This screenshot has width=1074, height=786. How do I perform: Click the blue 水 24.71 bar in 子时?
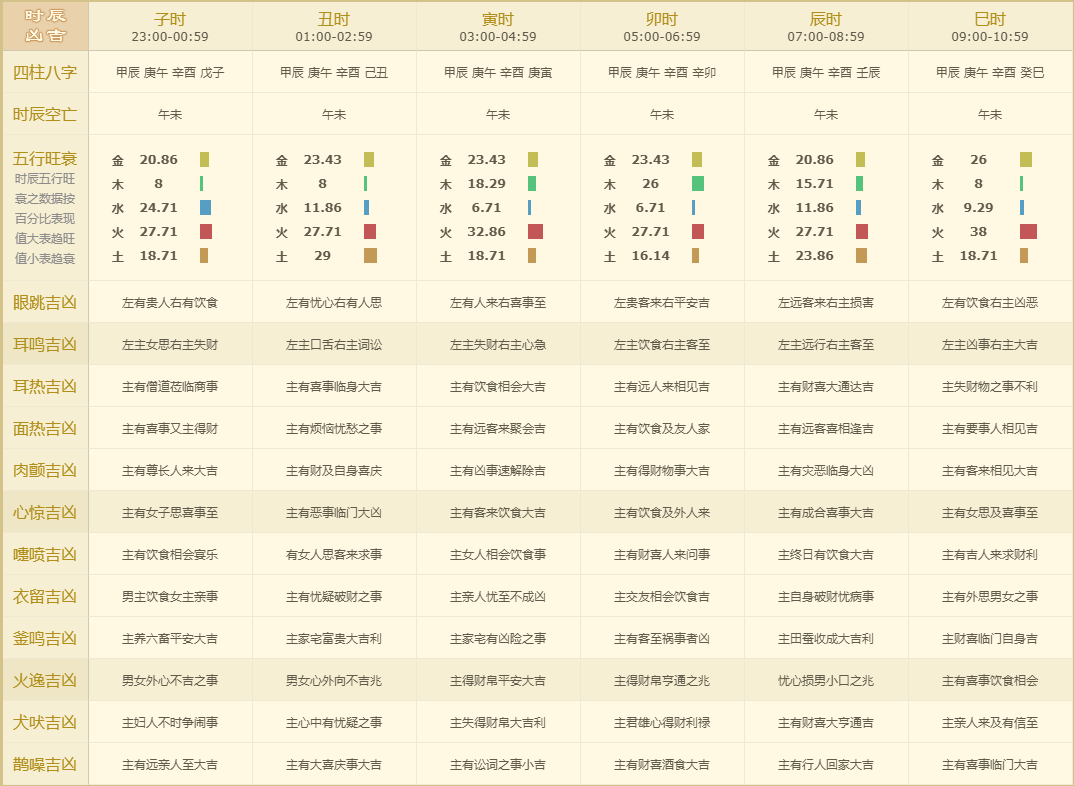205,207
